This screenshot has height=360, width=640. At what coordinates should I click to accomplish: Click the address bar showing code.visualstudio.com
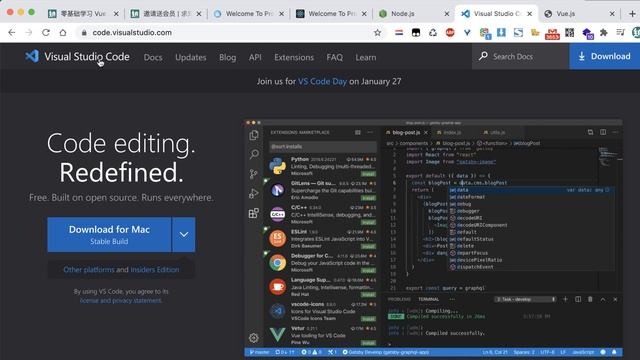point(231,33)
